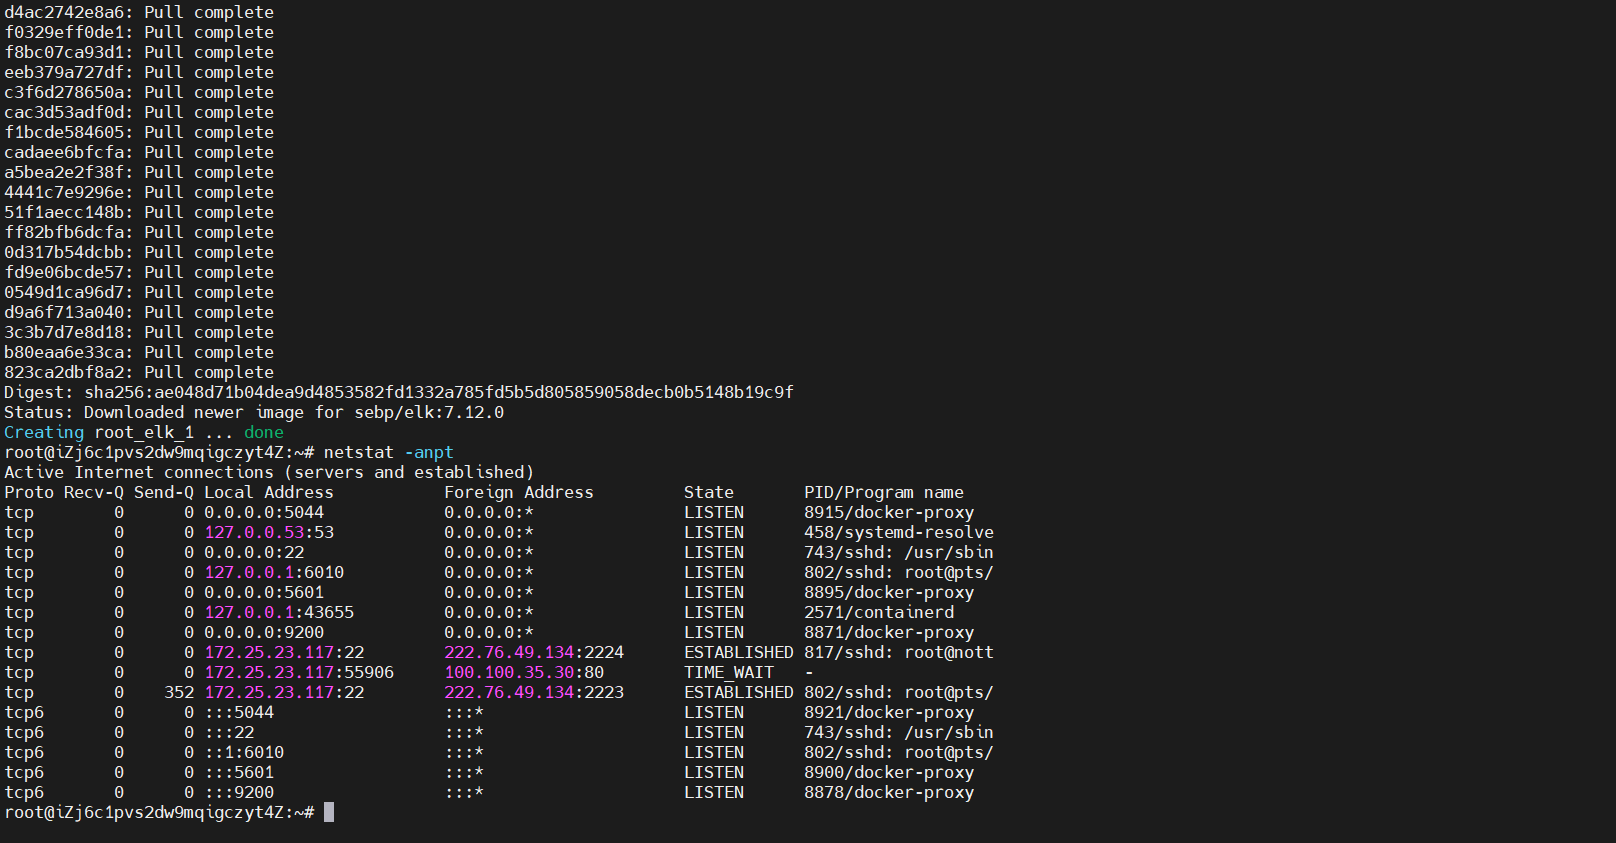
Task: Click '458/systemd-resolve' program entry
Action: tap(899, 532)
